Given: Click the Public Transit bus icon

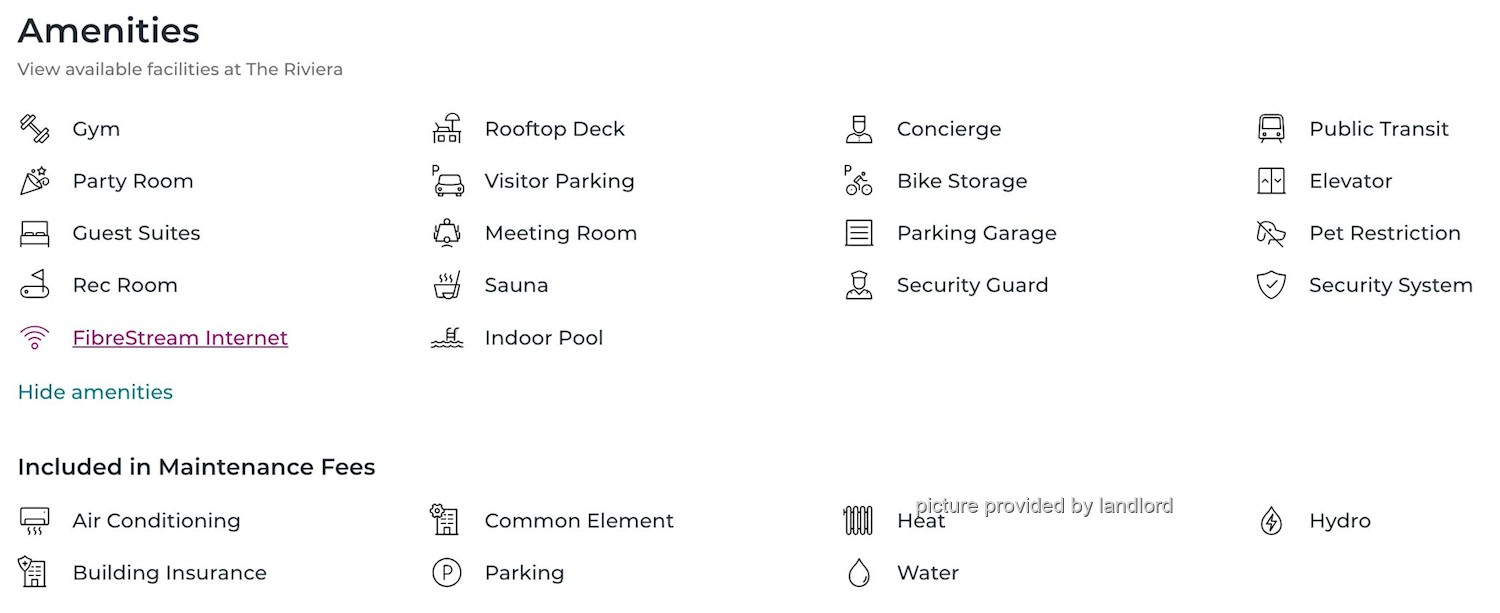Looking at the screenshot, I should (1271, 129).
